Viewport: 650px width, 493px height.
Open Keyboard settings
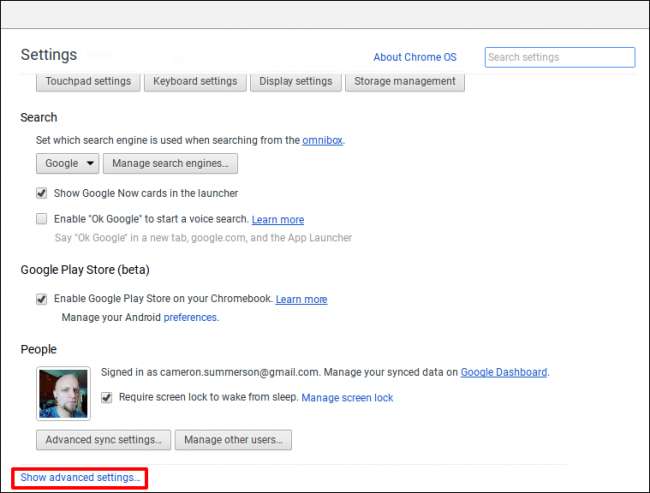pyautogui.click(x=195, y=81)
